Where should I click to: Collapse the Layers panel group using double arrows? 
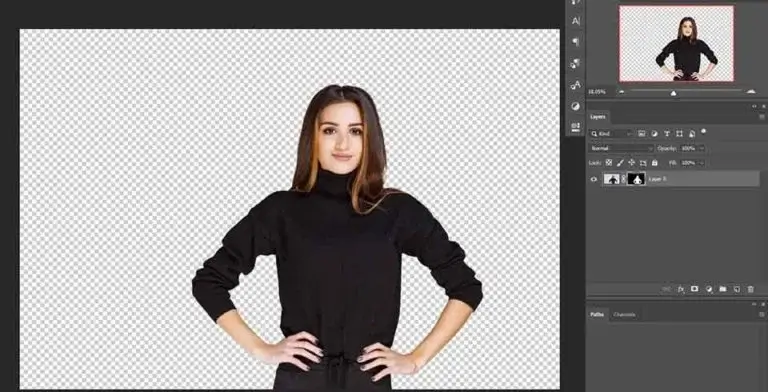pyautogui.click(x=754, y=106)
